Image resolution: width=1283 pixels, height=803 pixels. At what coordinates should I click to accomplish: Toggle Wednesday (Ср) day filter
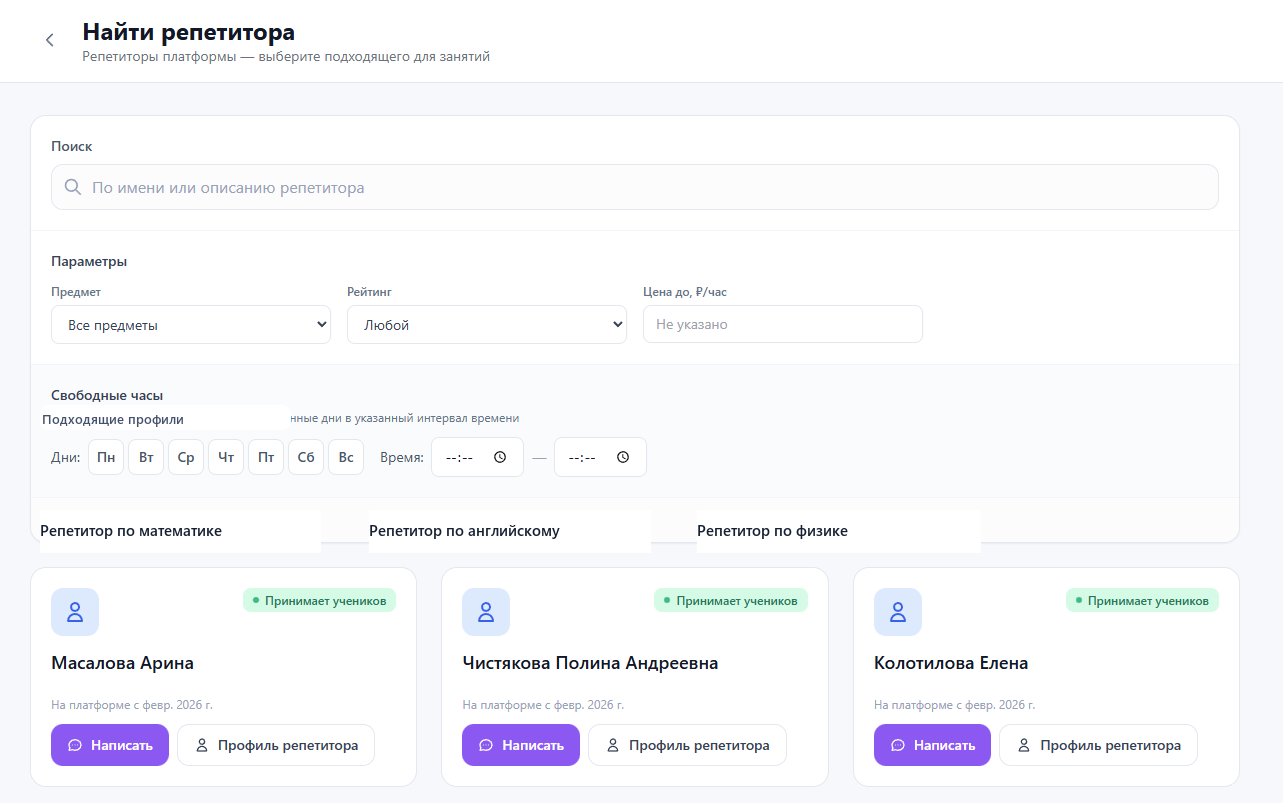coord(186,457)
